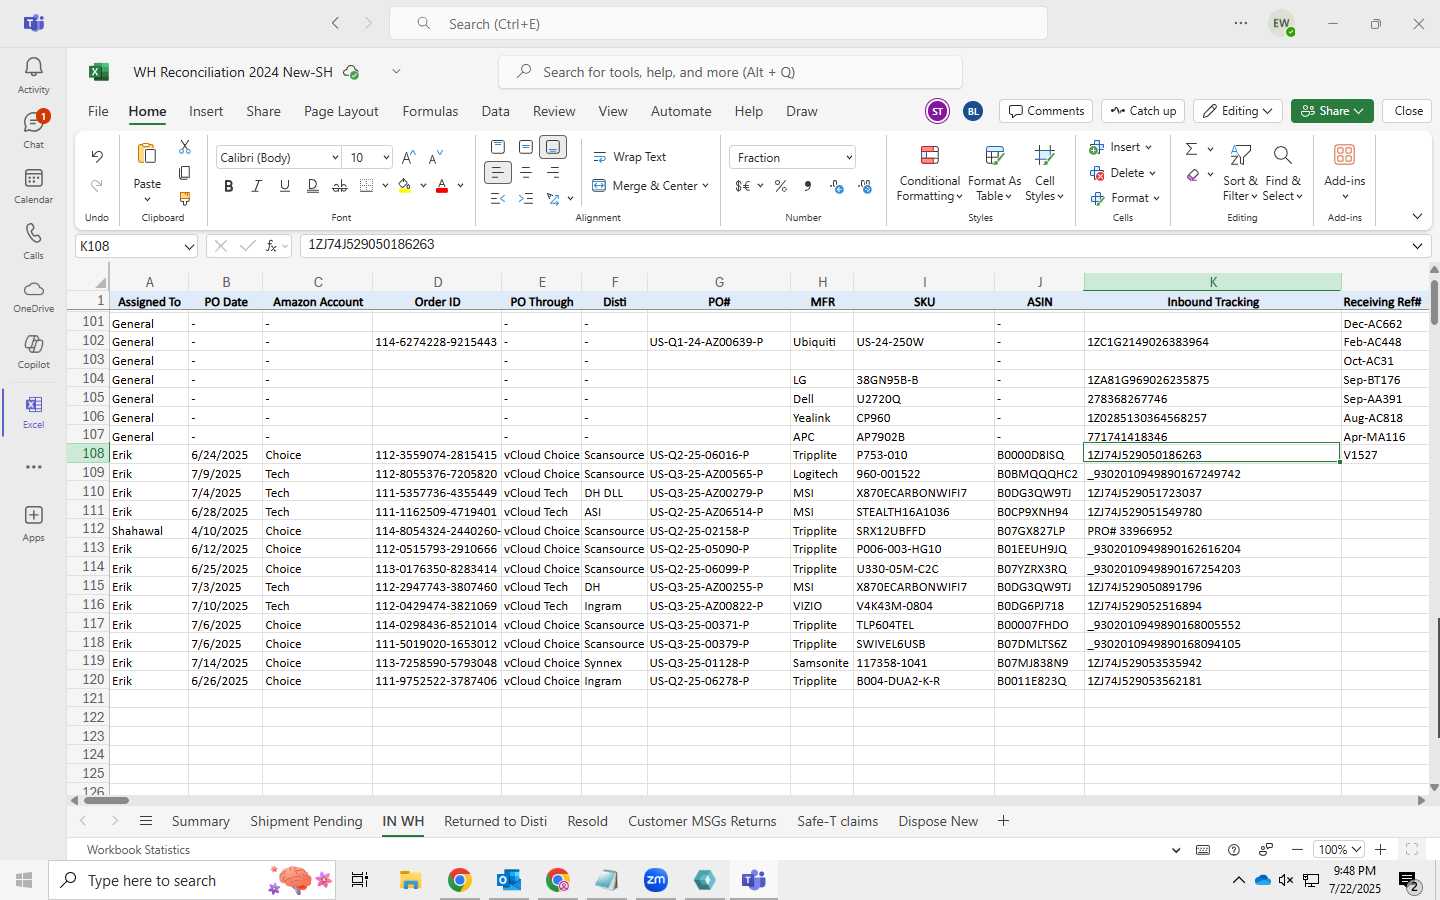Click the Cut scissors icon

[184, 147]
